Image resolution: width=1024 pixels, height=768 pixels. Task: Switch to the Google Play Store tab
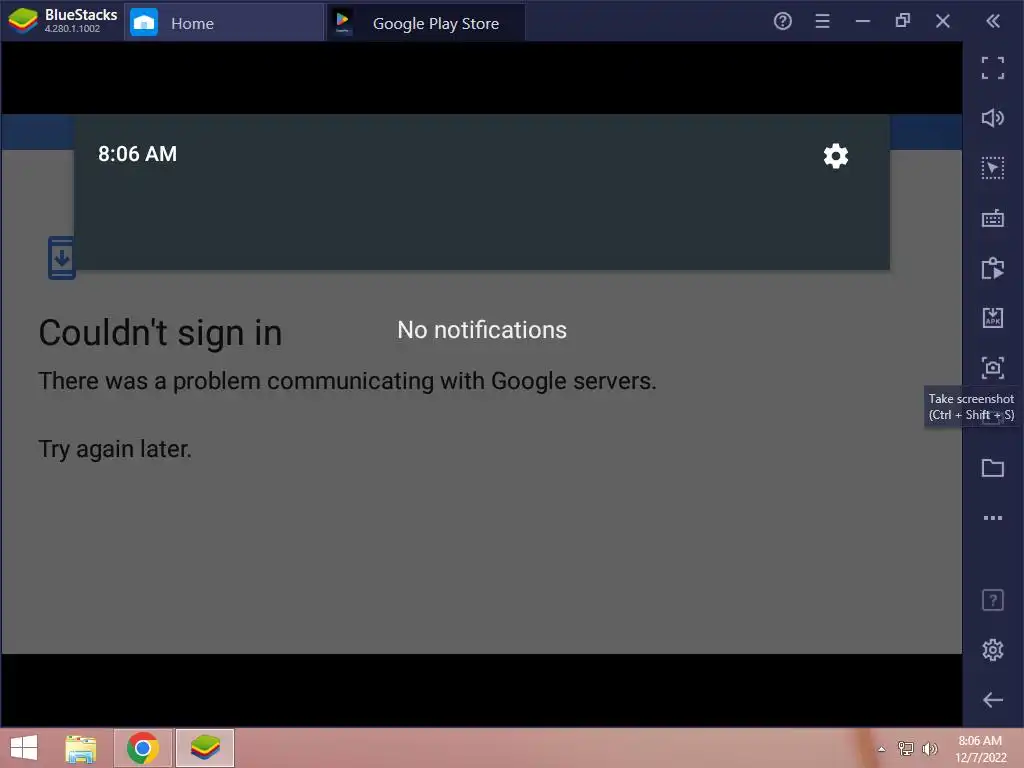426,23
